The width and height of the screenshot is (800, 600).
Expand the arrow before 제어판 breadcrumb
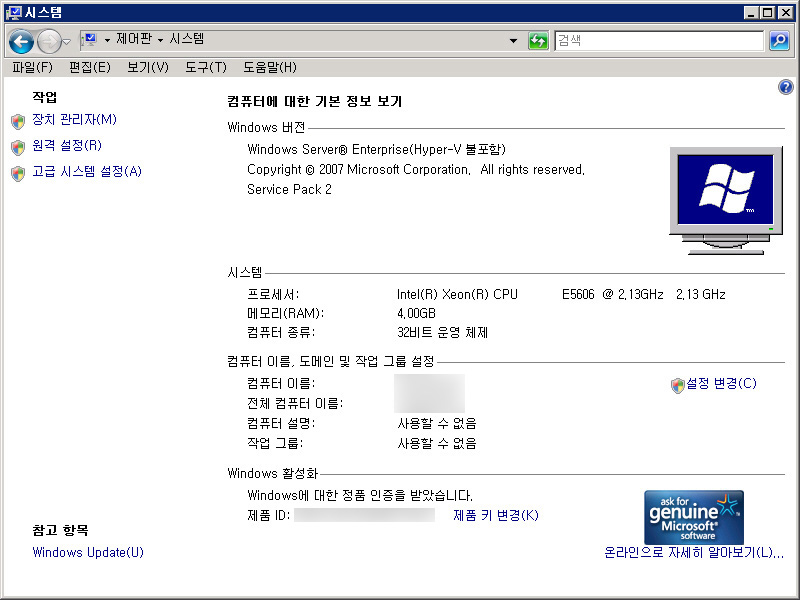(x=107, y=40)
